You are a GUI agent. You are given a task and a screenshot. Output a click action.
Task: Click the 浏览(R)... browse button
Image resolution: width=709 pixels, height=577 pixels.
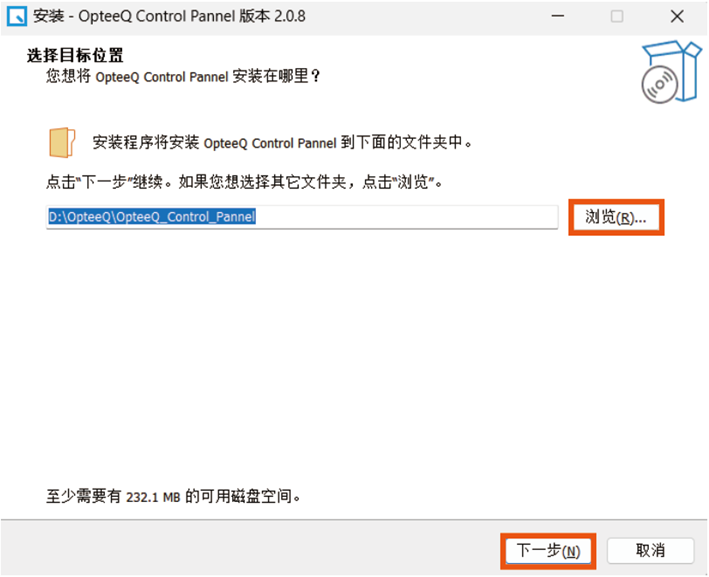click(616, 217)
